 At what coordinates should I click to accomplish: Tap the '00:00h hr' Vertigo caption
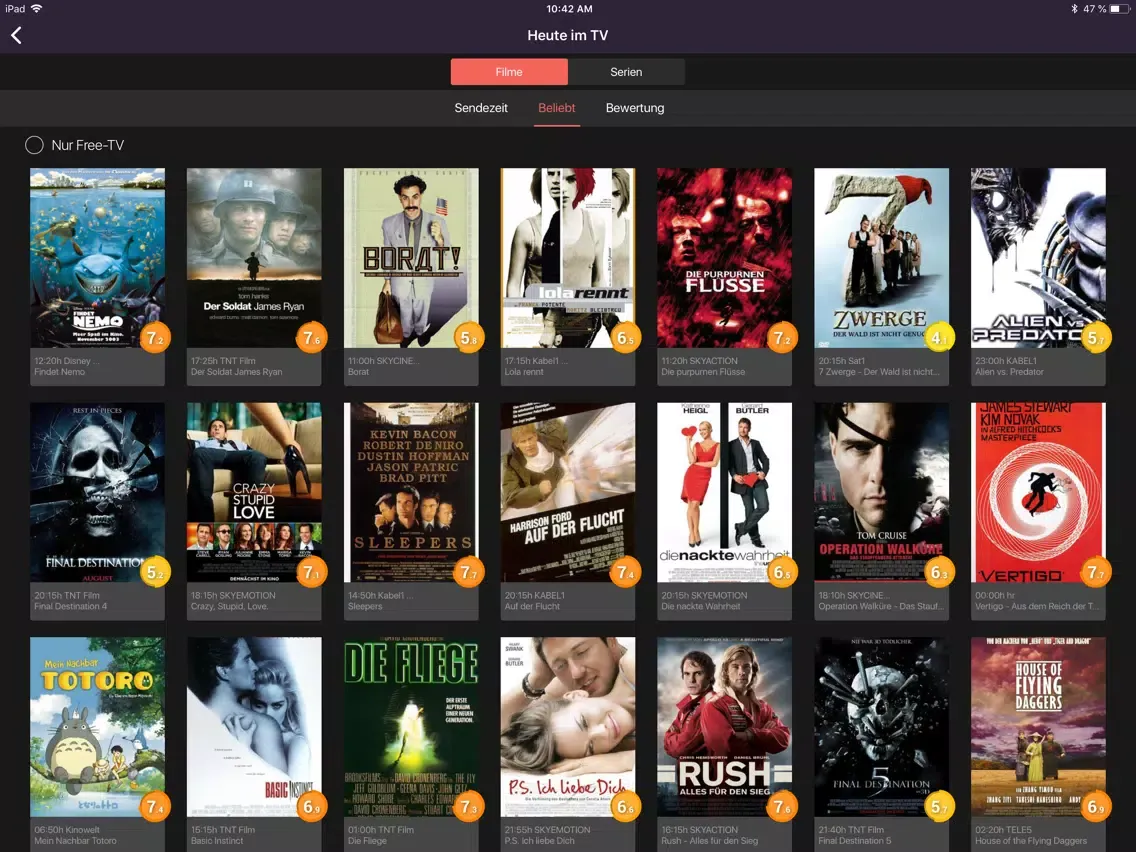(x=1038, y=601)
